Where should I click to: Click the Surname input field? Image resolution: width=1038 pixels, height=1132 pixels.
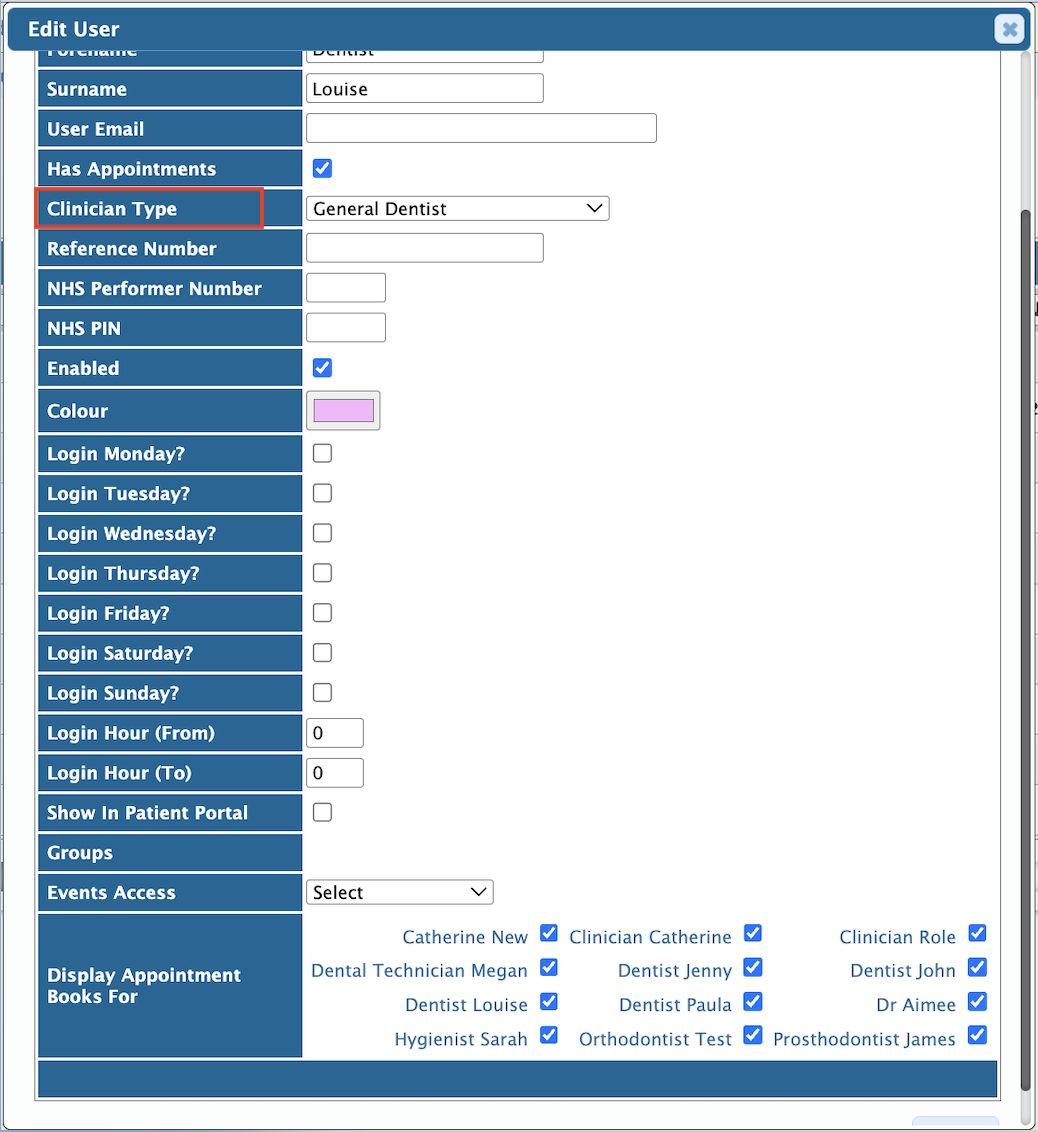424,88
